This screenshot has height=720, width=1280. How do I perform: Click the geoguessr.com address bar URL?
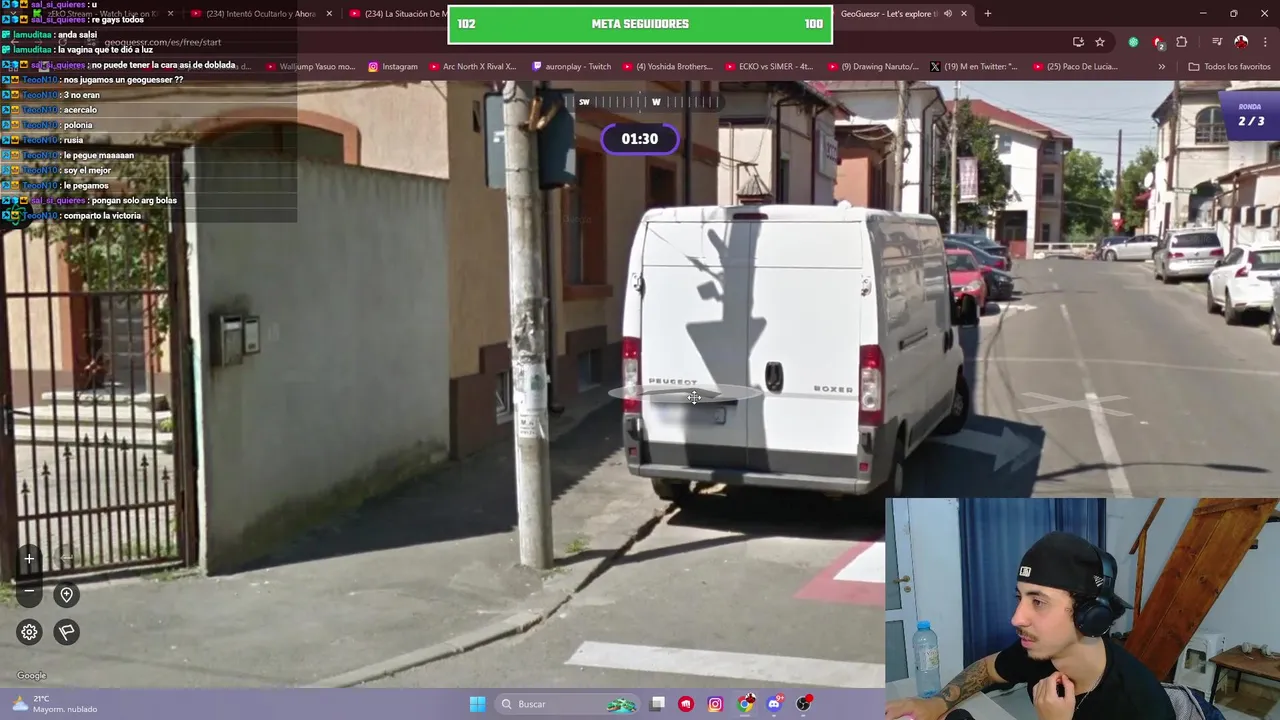163,42
